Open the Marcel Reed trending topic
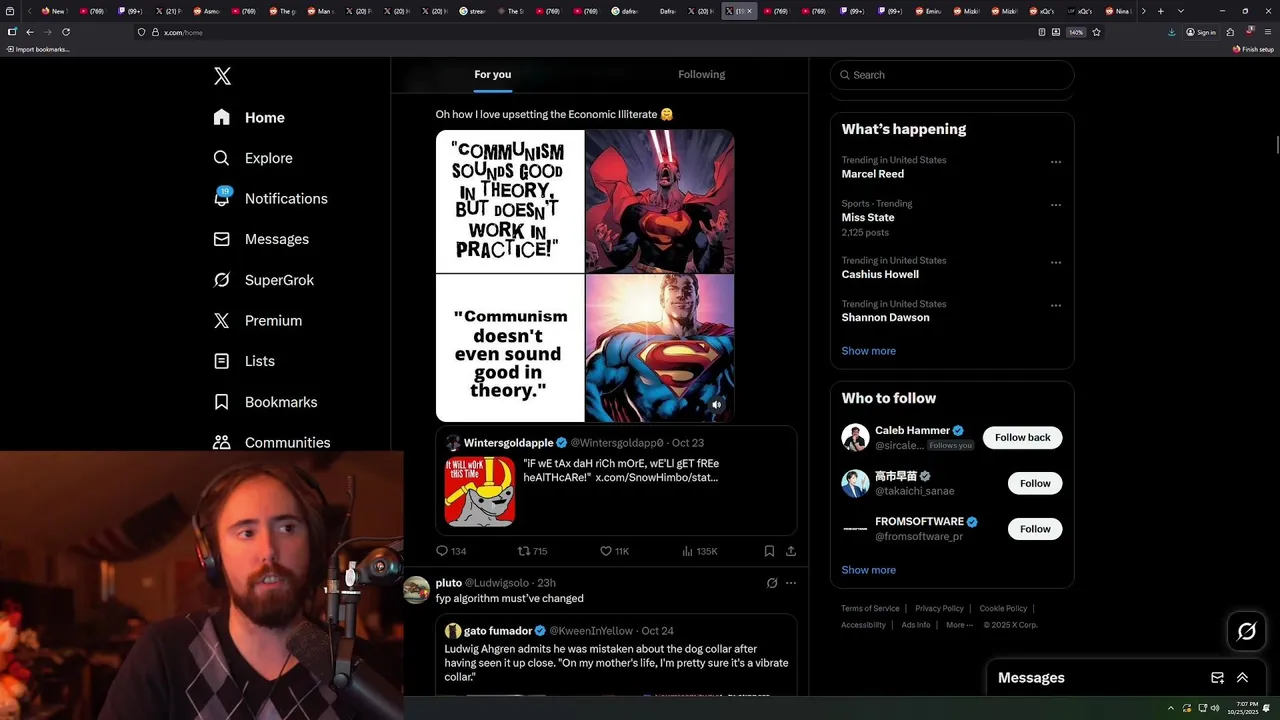Viewport: 1280px width, 720px height. pos(872,174)
